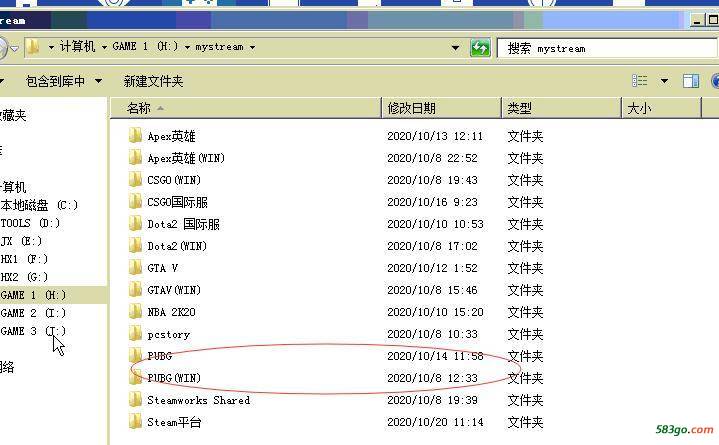Click date 2020/10/8 19:39 of Steamworks Shared

[432, 400]
